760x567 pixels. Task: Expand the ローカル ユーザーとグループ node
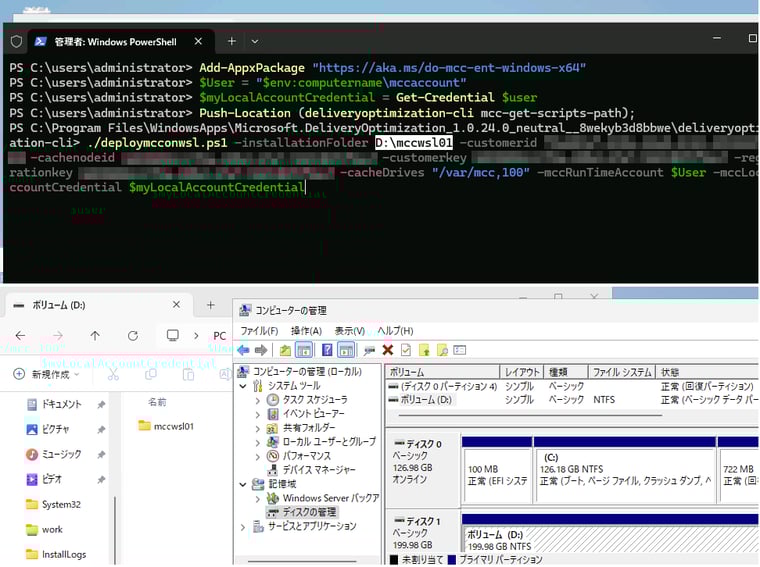coord(258,442)
